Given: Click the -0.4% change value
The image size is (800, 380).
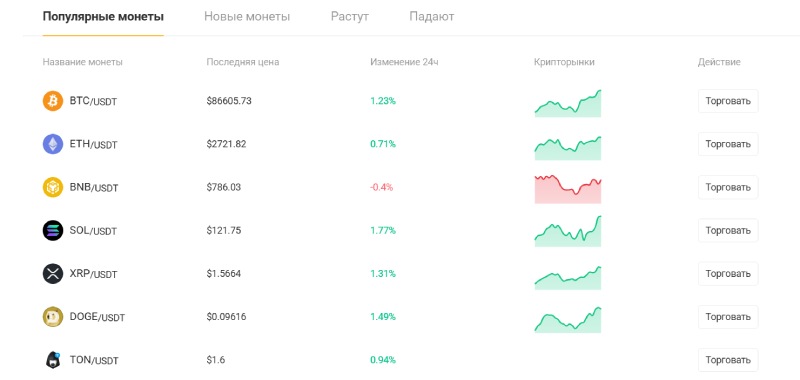Looking at the screenshot, I should (382, 187).
